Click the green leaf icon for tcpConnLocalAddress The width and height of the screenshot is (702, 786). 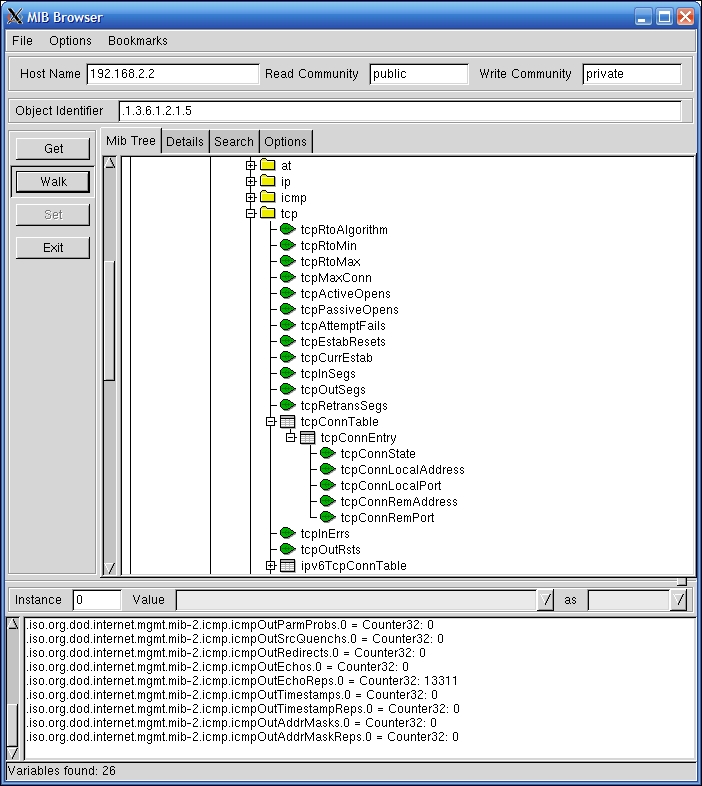(x=328, y=470)
